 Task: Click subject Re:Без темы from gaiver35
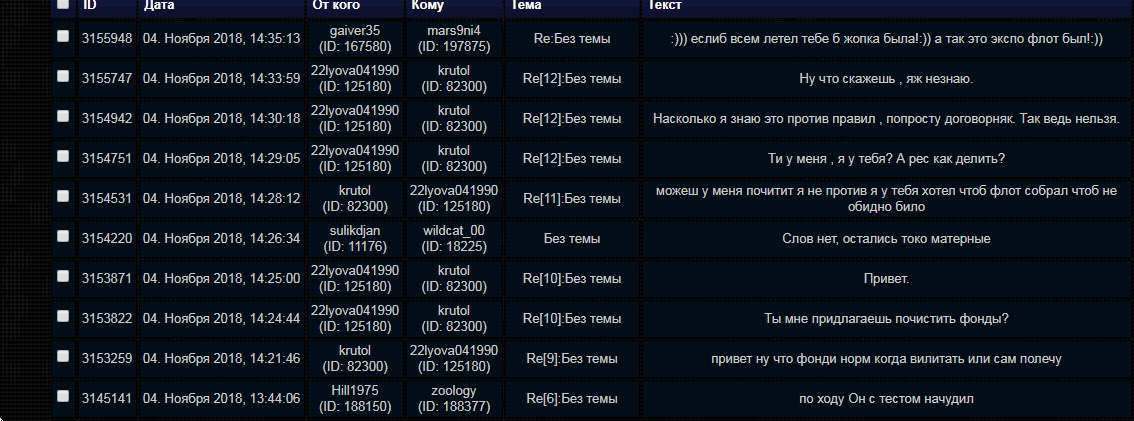(x=571, y=39)
